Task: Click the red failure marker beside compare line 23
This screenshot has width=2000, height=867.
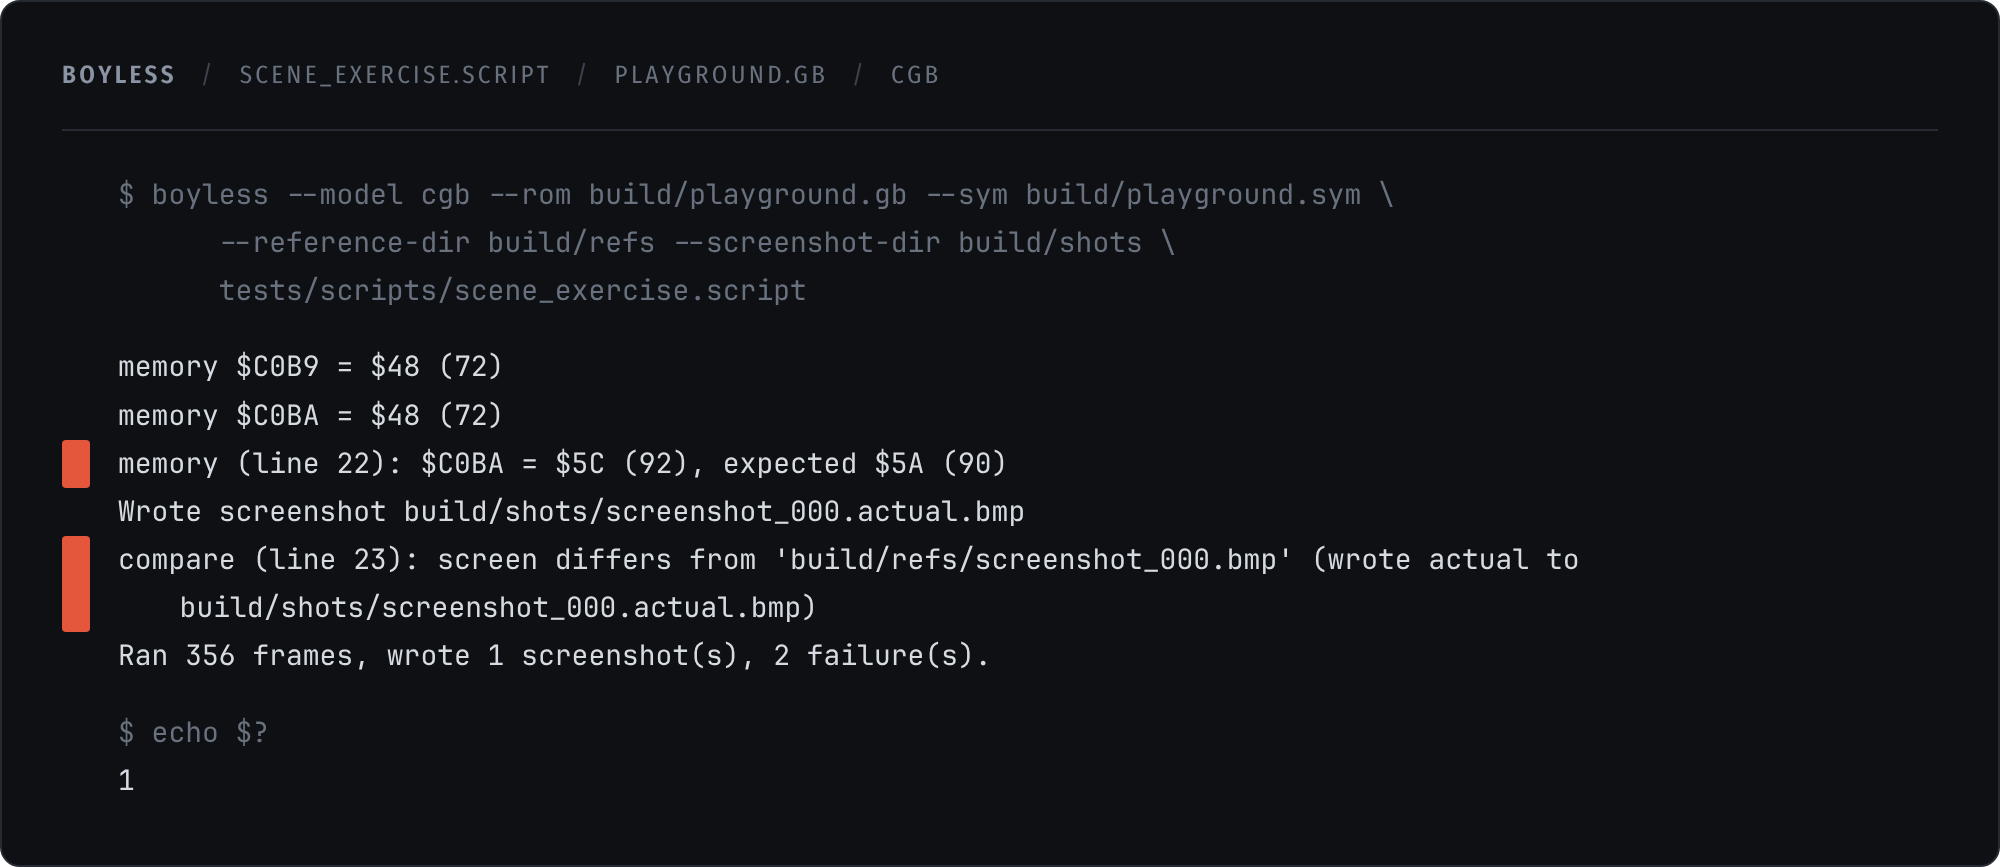Action: [x=76, y=584]
